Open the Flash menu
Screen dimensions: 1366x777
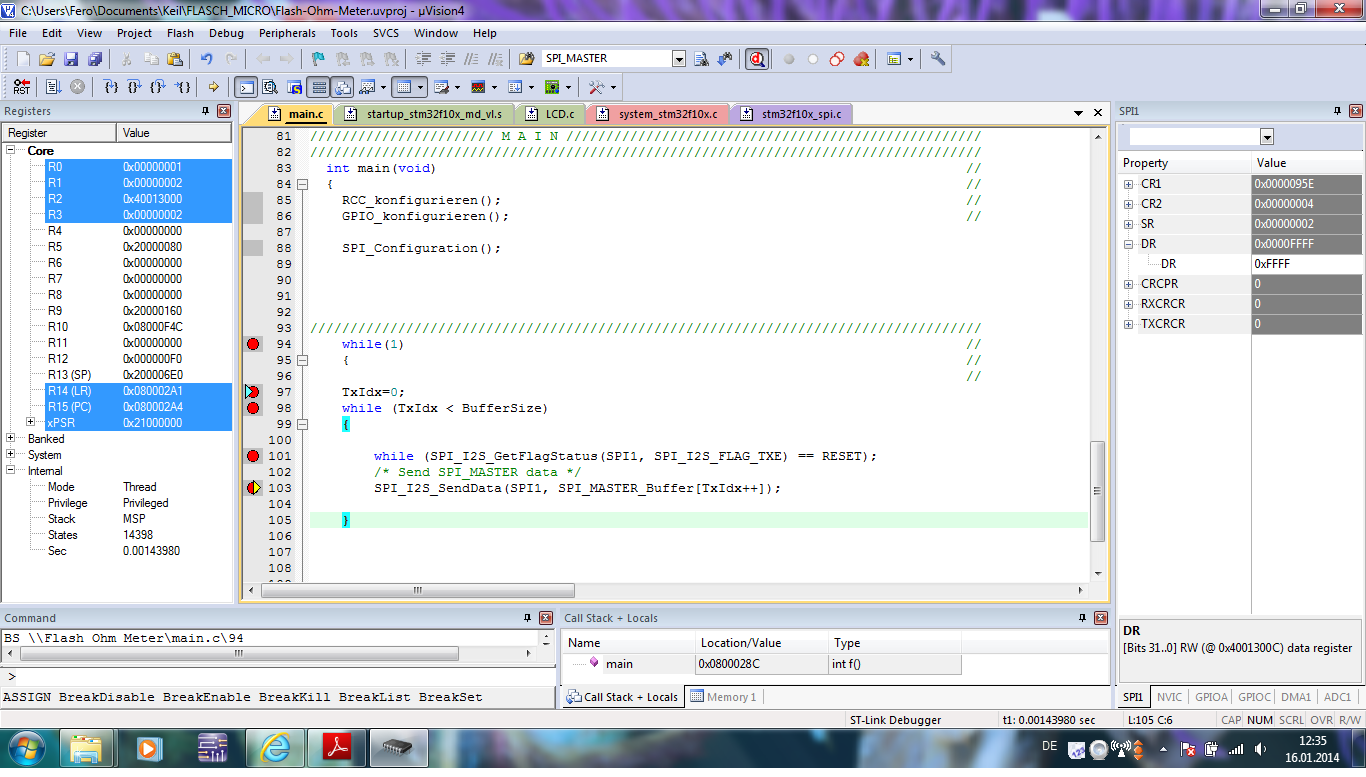(180, 33)
